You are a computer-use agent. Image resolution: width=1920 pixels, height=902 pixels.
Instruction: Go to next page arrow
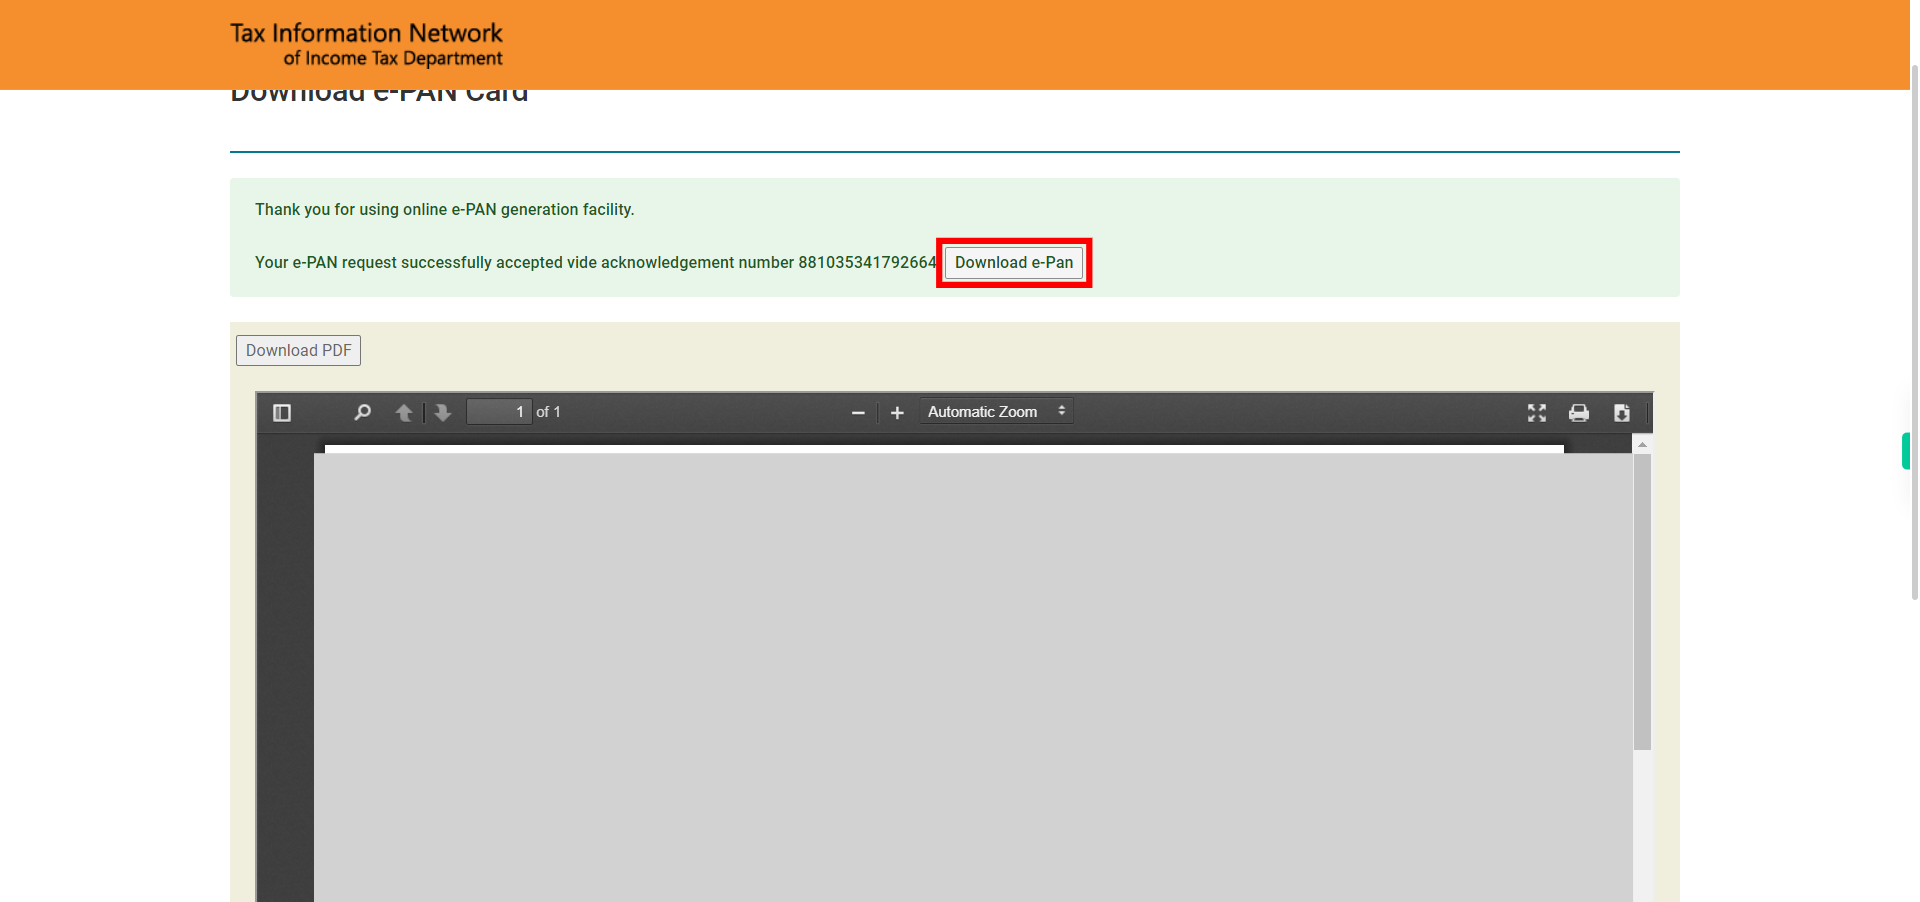point(443,413)
